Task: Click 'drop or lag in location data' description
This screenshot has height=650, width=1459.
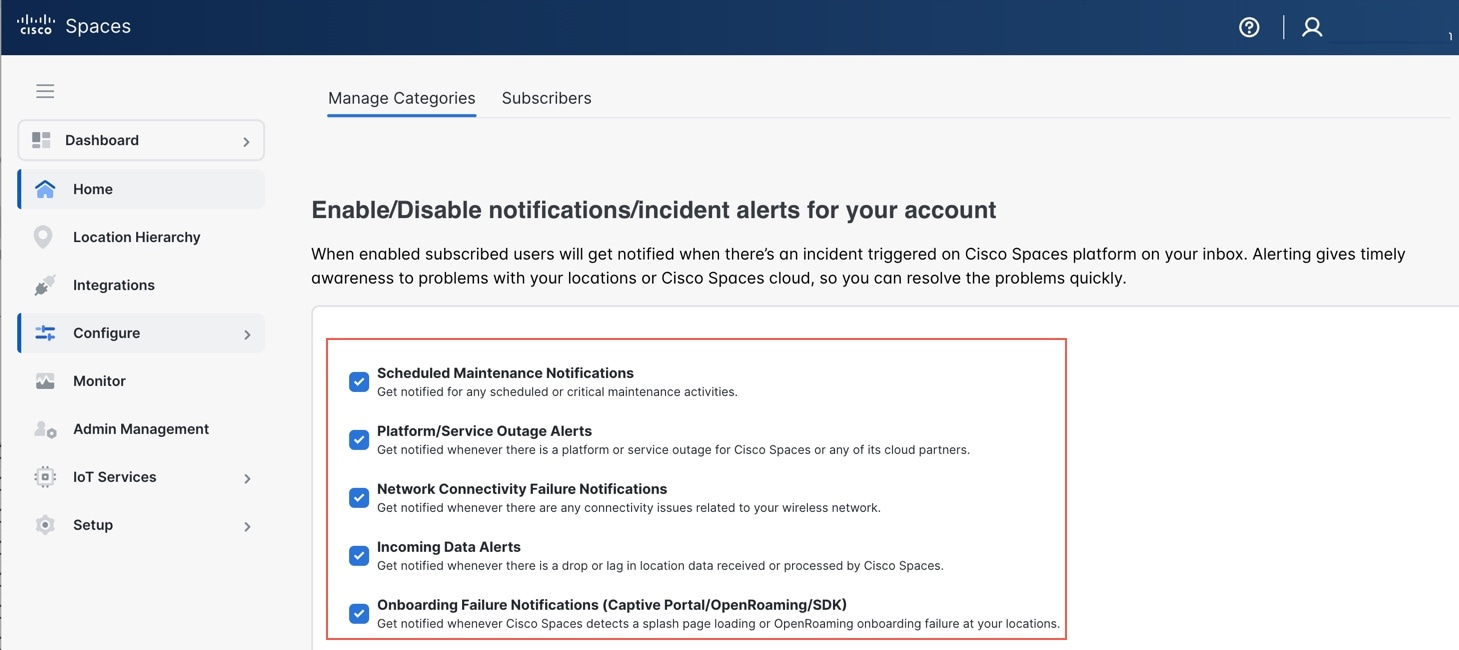Action: pyautogui.click(x=660, y=566)
